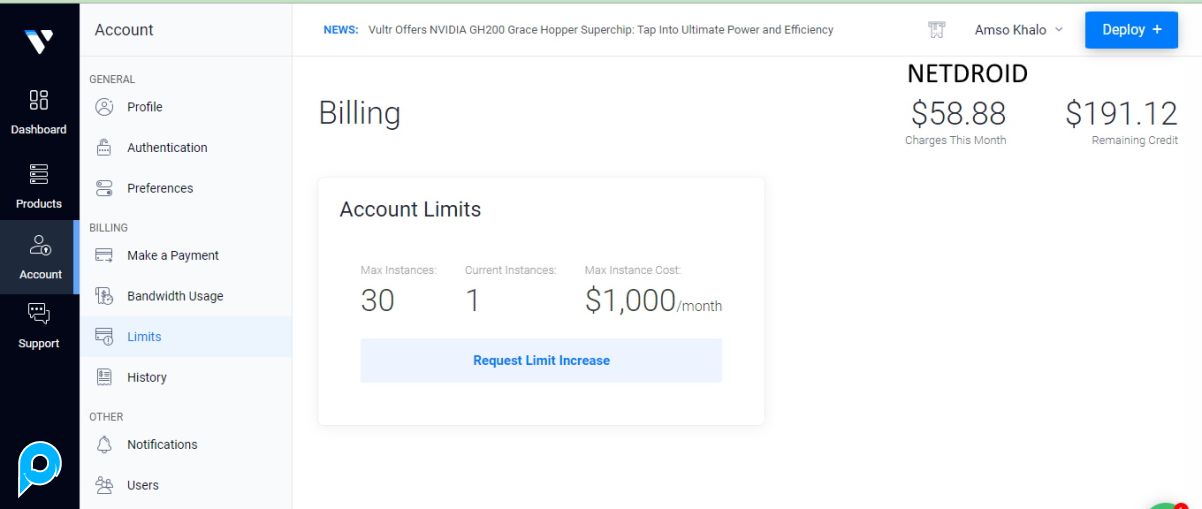Click the Authentication lock icon

pos(104,148)
